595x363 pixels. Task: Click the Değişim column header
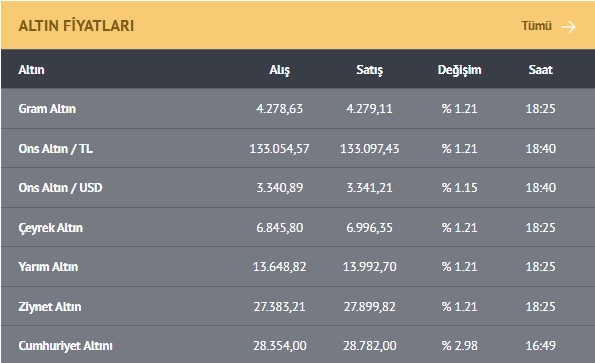point(459,70)
